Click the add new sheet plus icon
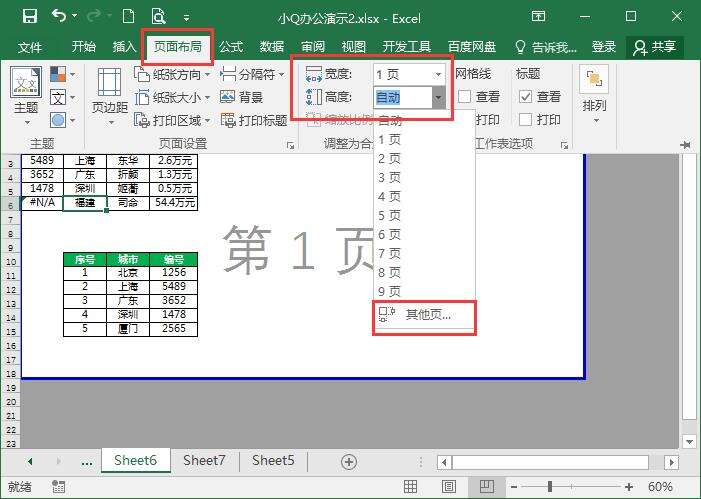701x499 pixels. click(x=349, y=461)
